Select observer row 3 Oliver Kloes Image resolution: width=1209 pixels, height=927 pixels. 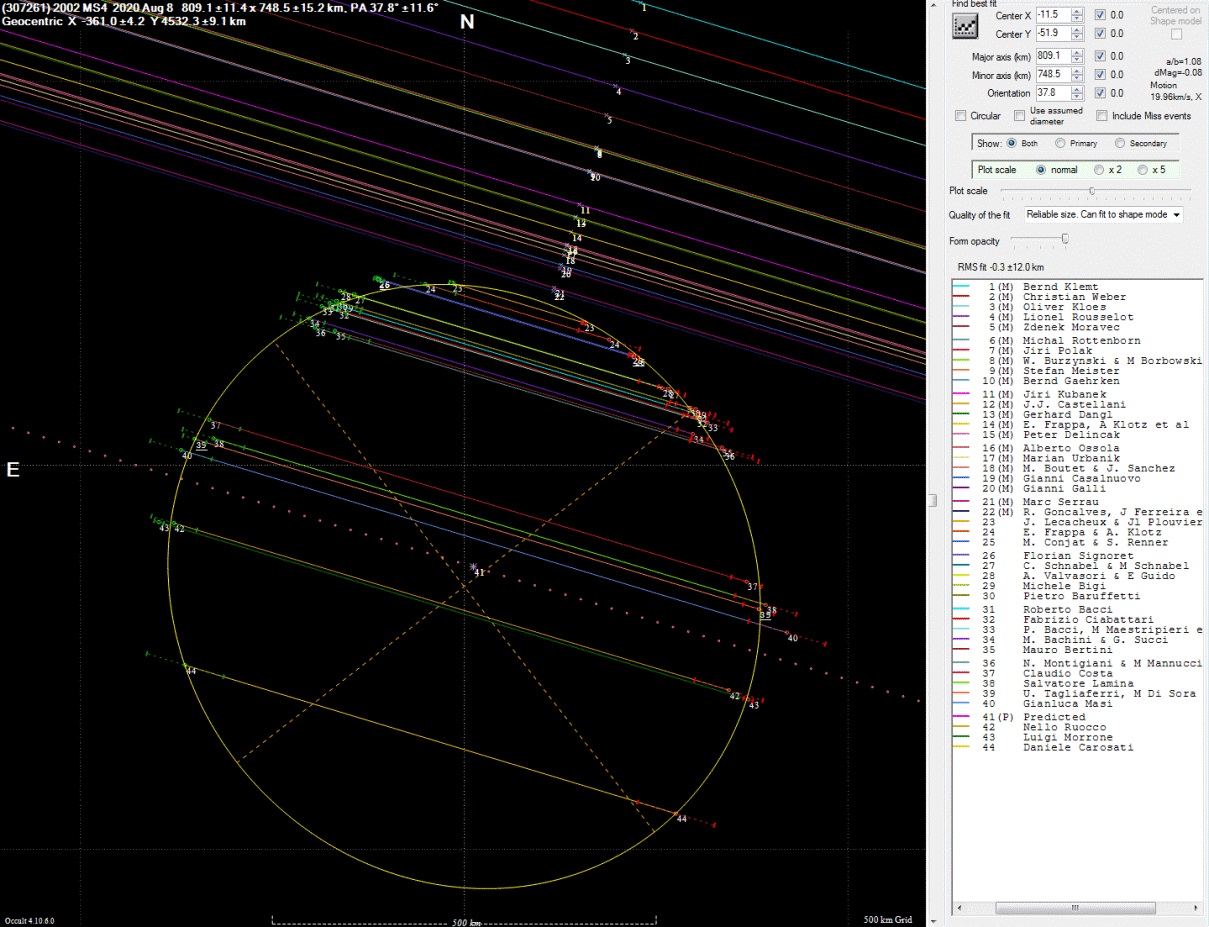click(x=1078, y=307)
